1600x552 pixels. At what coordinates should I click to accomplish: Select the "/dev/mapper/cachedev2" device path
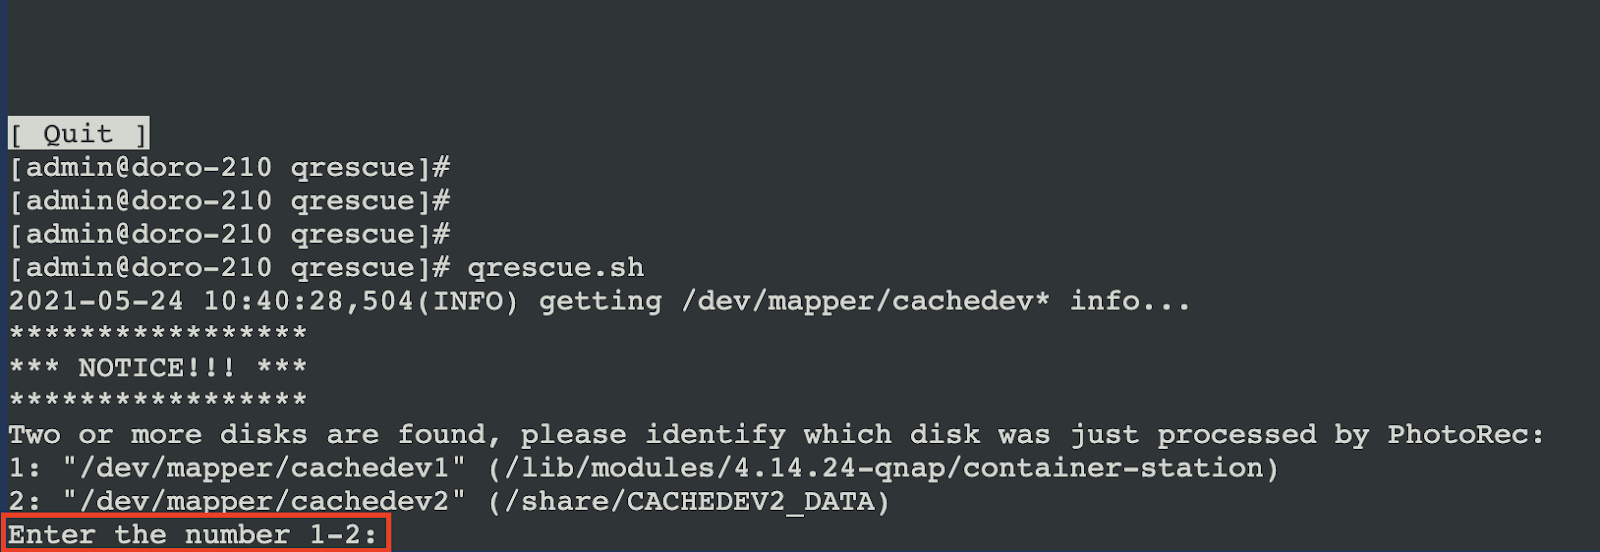click(264, 501)
